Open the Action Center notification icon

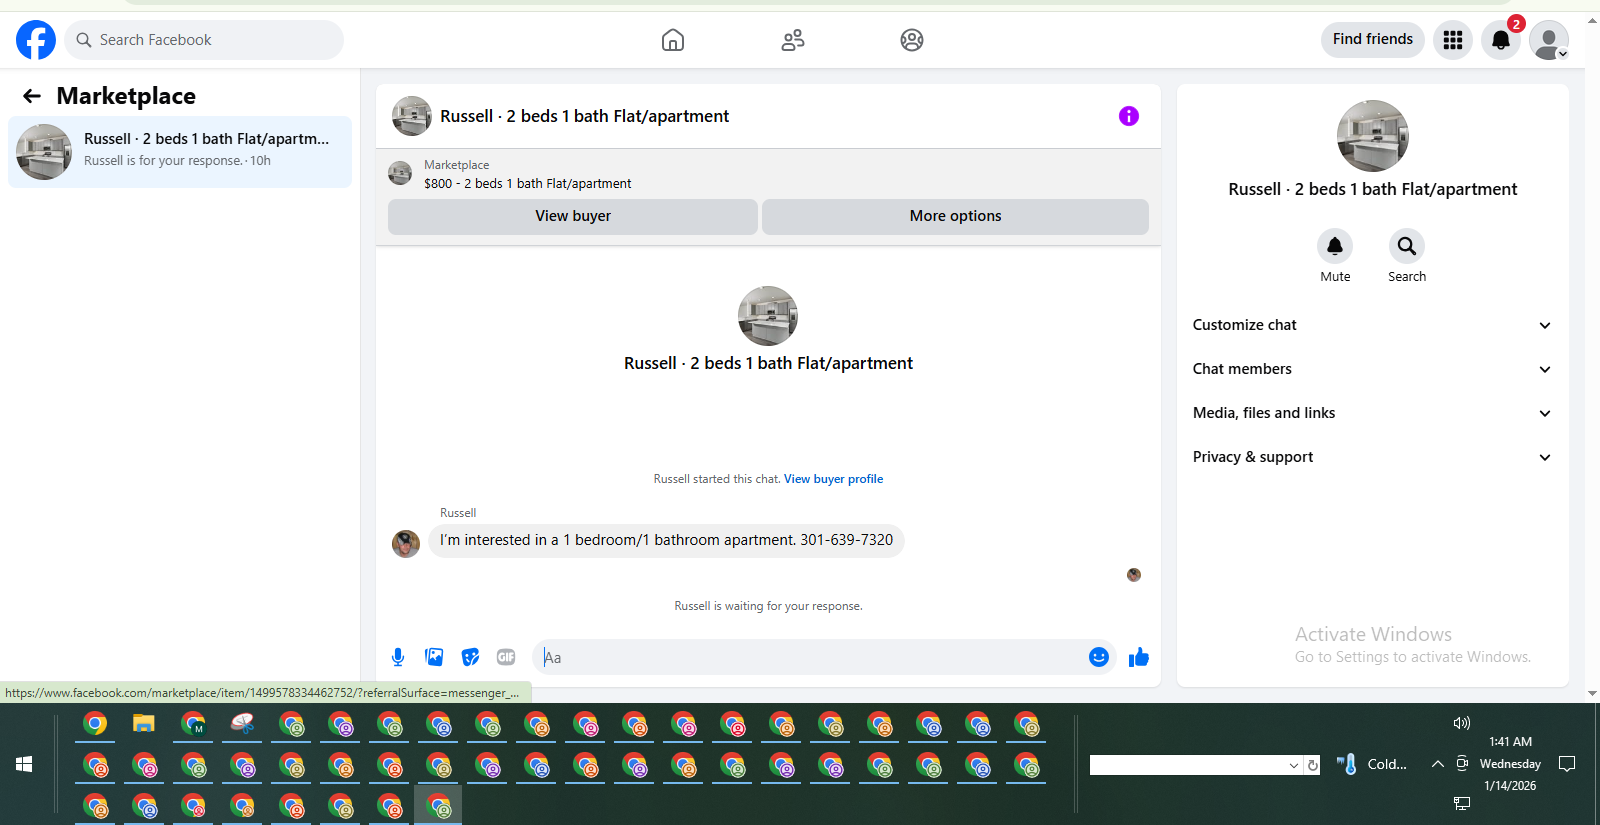1567,764
